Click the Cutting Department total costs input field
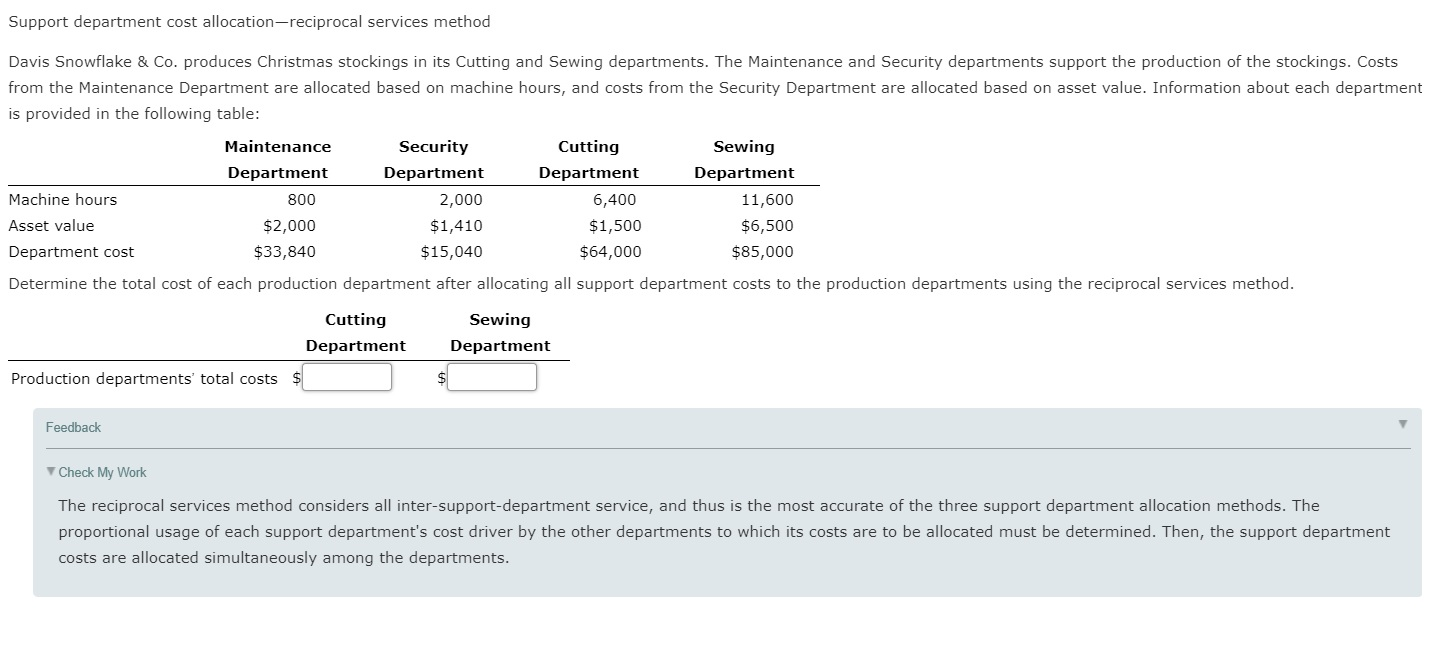This screenshot has height=672, width=1438. (347, 377)
